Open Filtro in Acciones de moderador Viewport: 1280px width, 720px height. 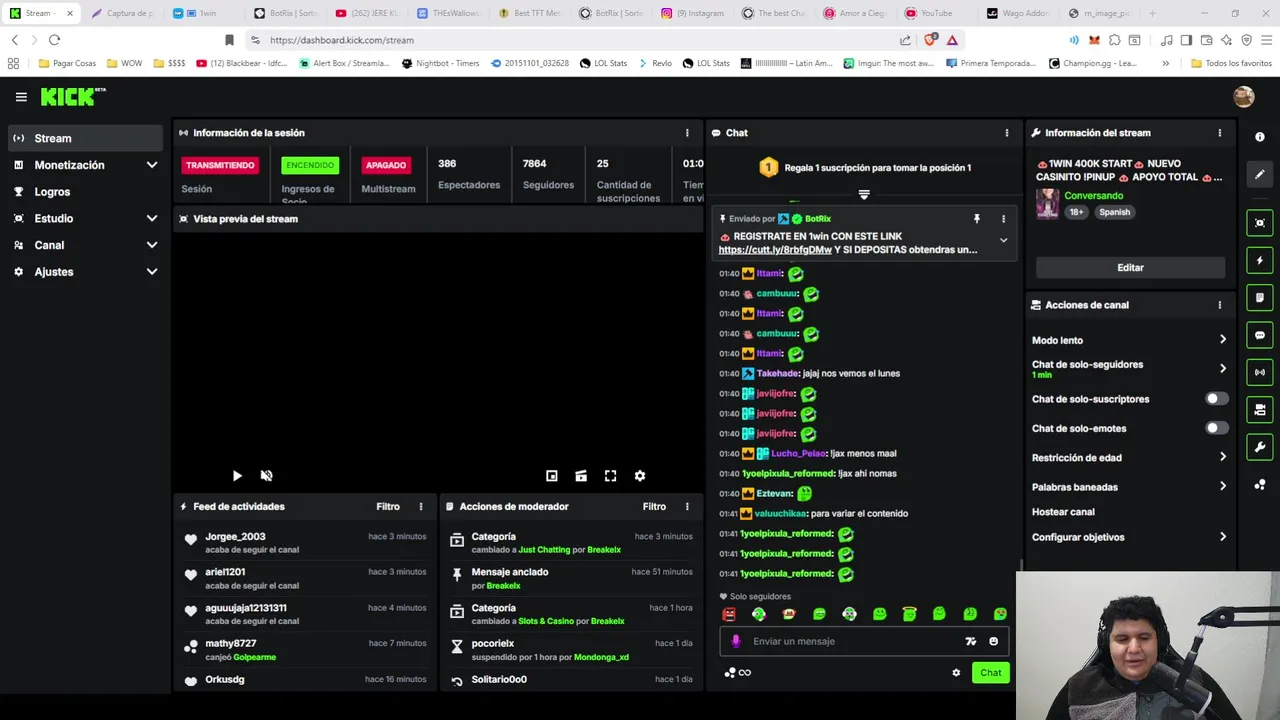[654, 507]
